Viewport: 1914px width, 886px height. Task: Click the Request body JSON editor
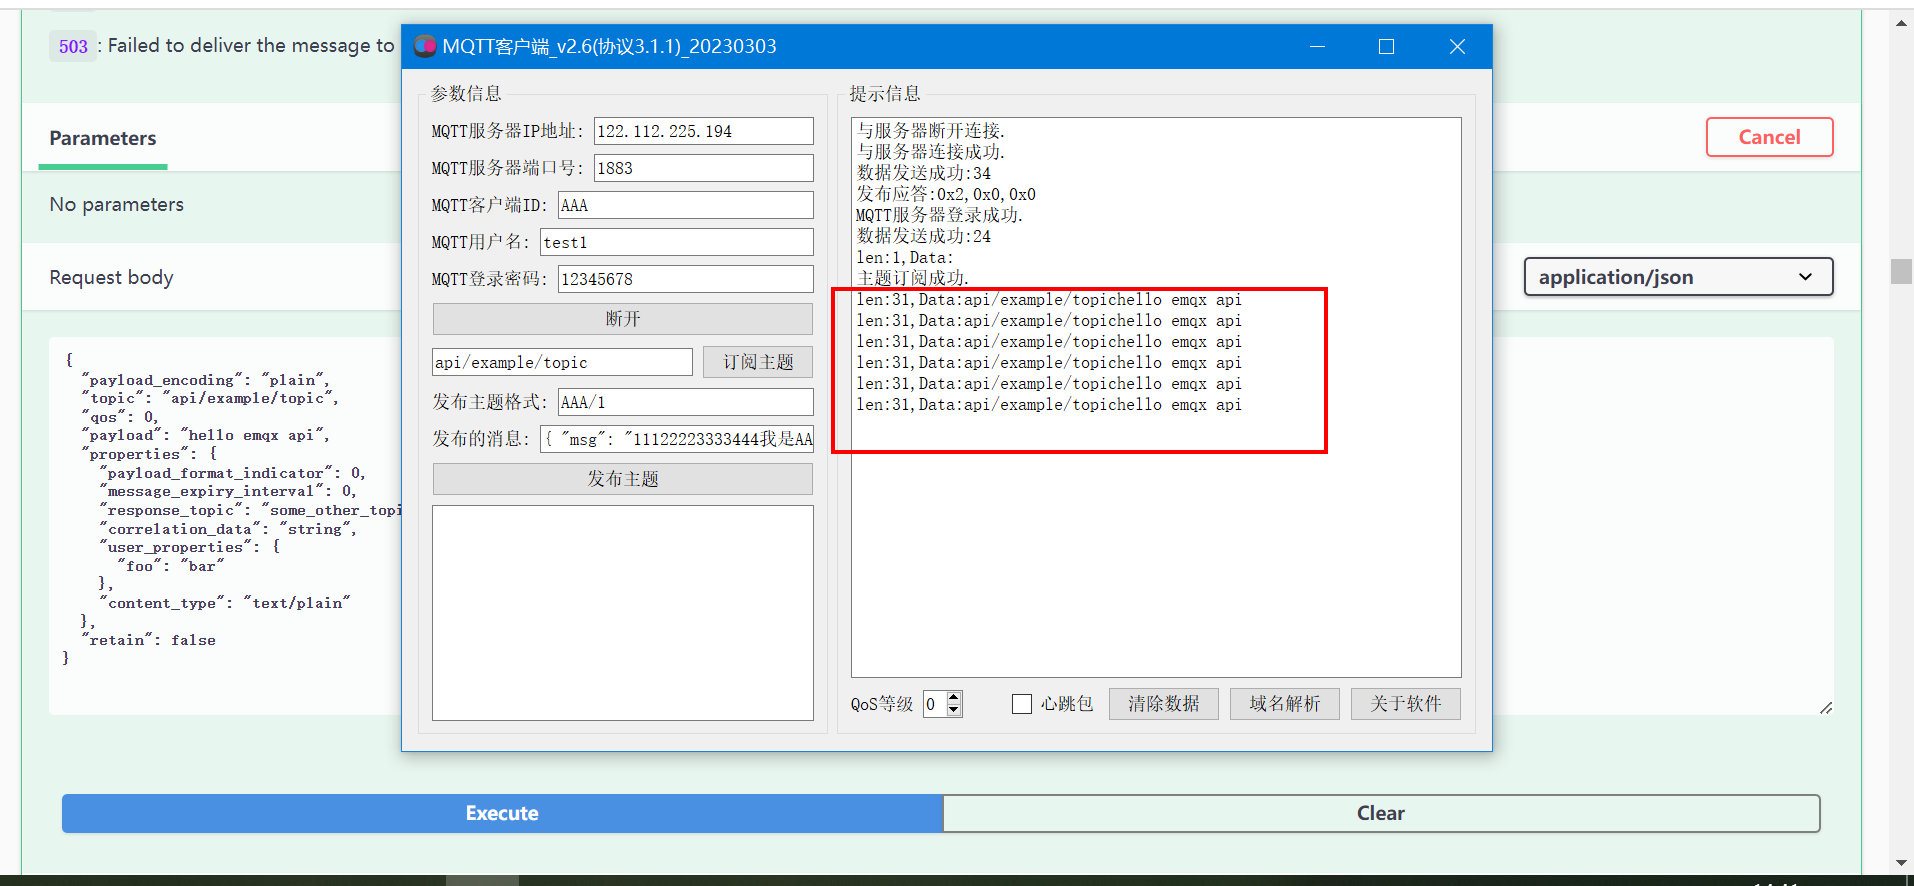(225, 525)
